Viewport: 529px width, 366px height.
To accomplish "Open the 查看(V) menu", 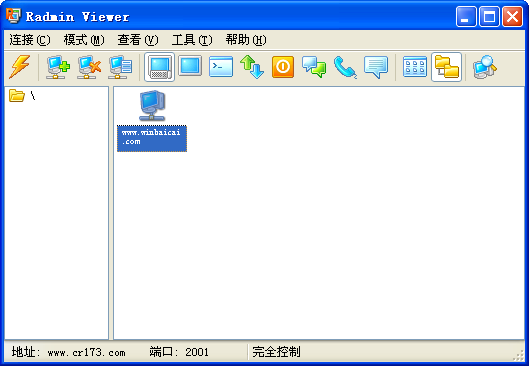I will (x=138, y=40).
